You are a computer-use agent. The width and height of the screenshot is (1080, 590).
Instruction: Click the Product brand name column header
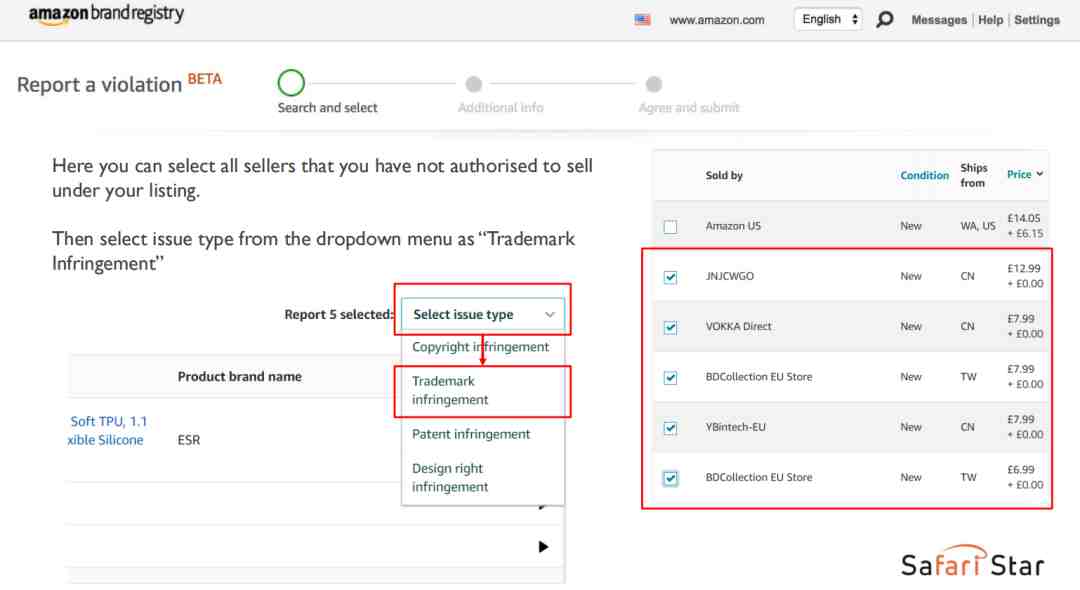pos(240,377)
